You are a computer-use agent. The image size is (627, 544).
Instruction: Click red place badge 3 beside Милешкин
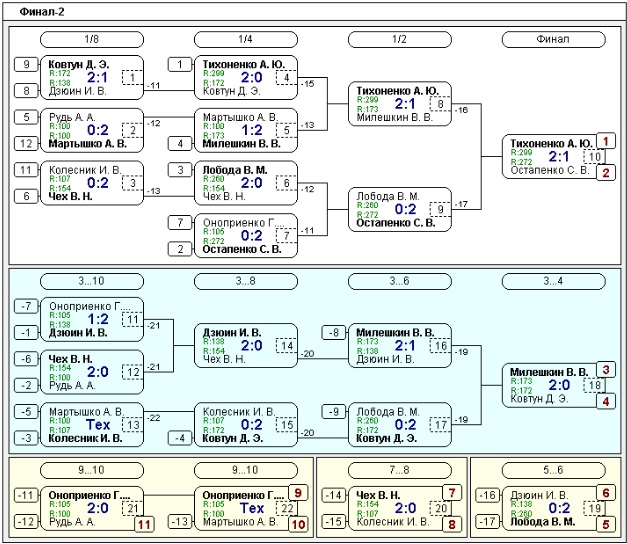pyautogui.click(x=605, y=370)
